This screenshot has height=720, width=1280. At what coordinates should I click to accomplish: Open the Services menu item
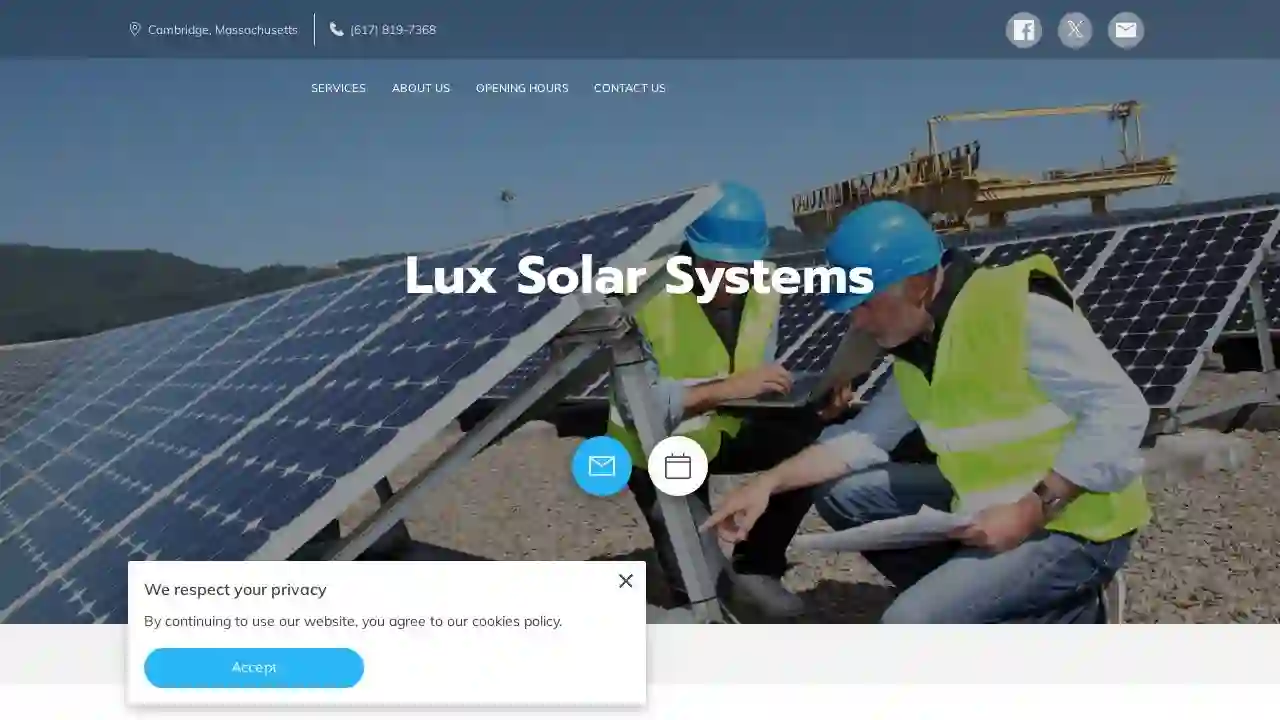pos(338,88)
